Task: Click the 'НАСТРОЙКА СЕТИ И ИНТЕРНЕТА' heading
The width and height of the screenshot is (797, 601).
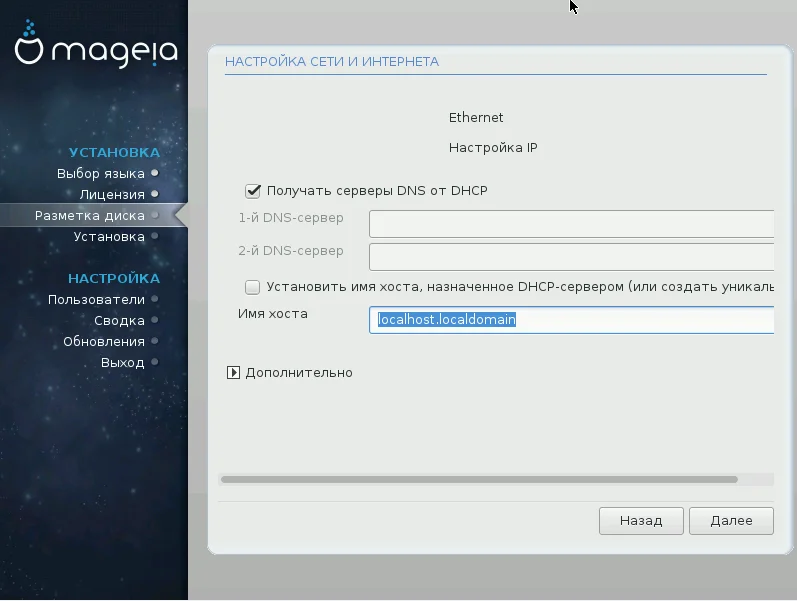Action: [332, 62]
